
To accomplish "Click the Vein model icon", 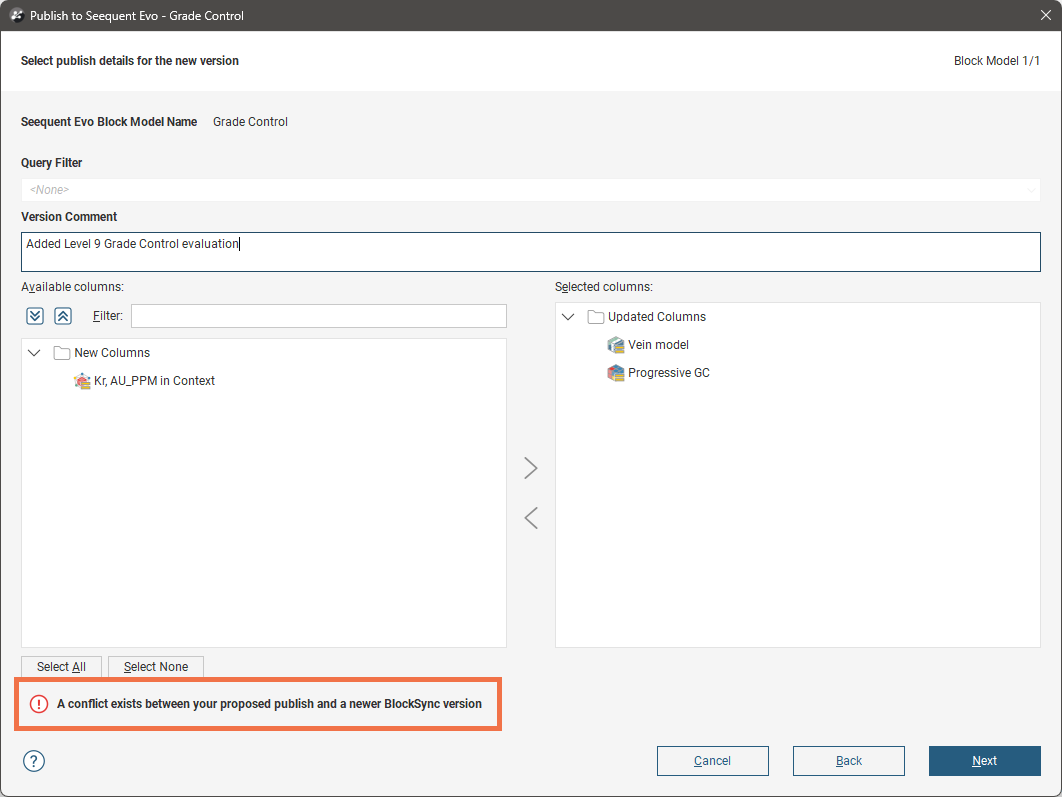I will 616,345.
